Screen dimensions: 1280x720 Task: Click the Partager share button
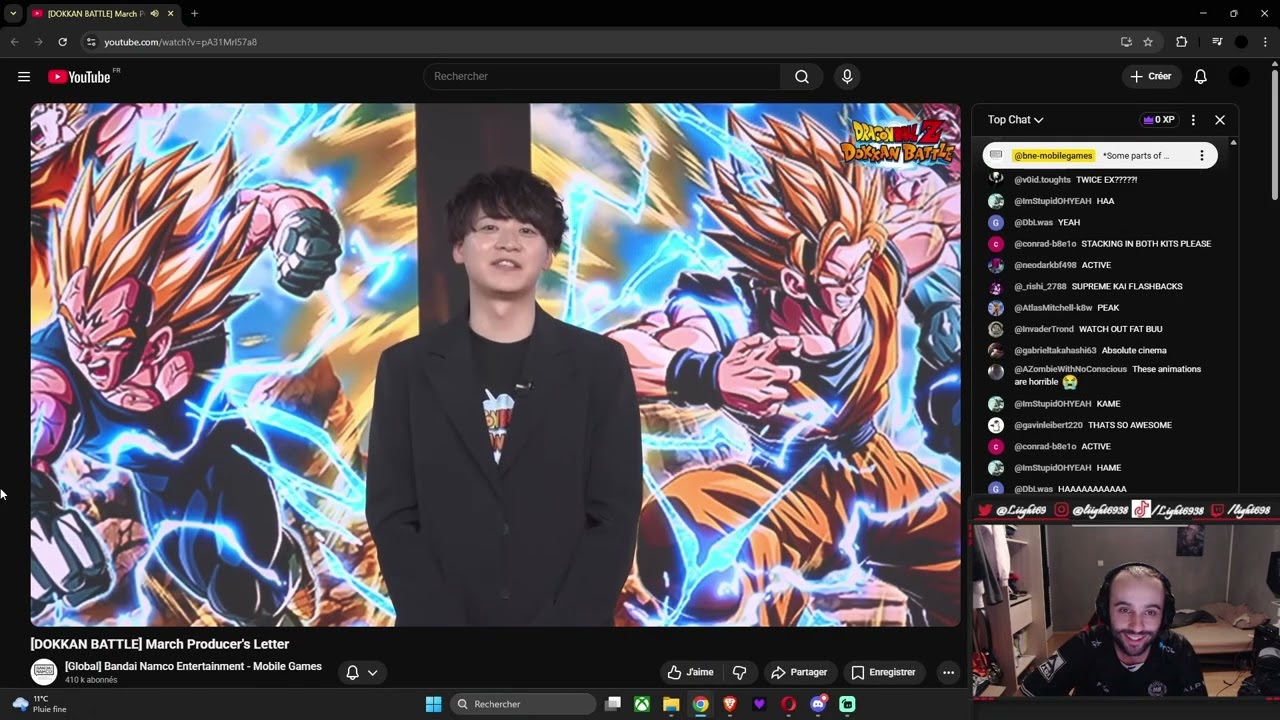click(799, 672)
